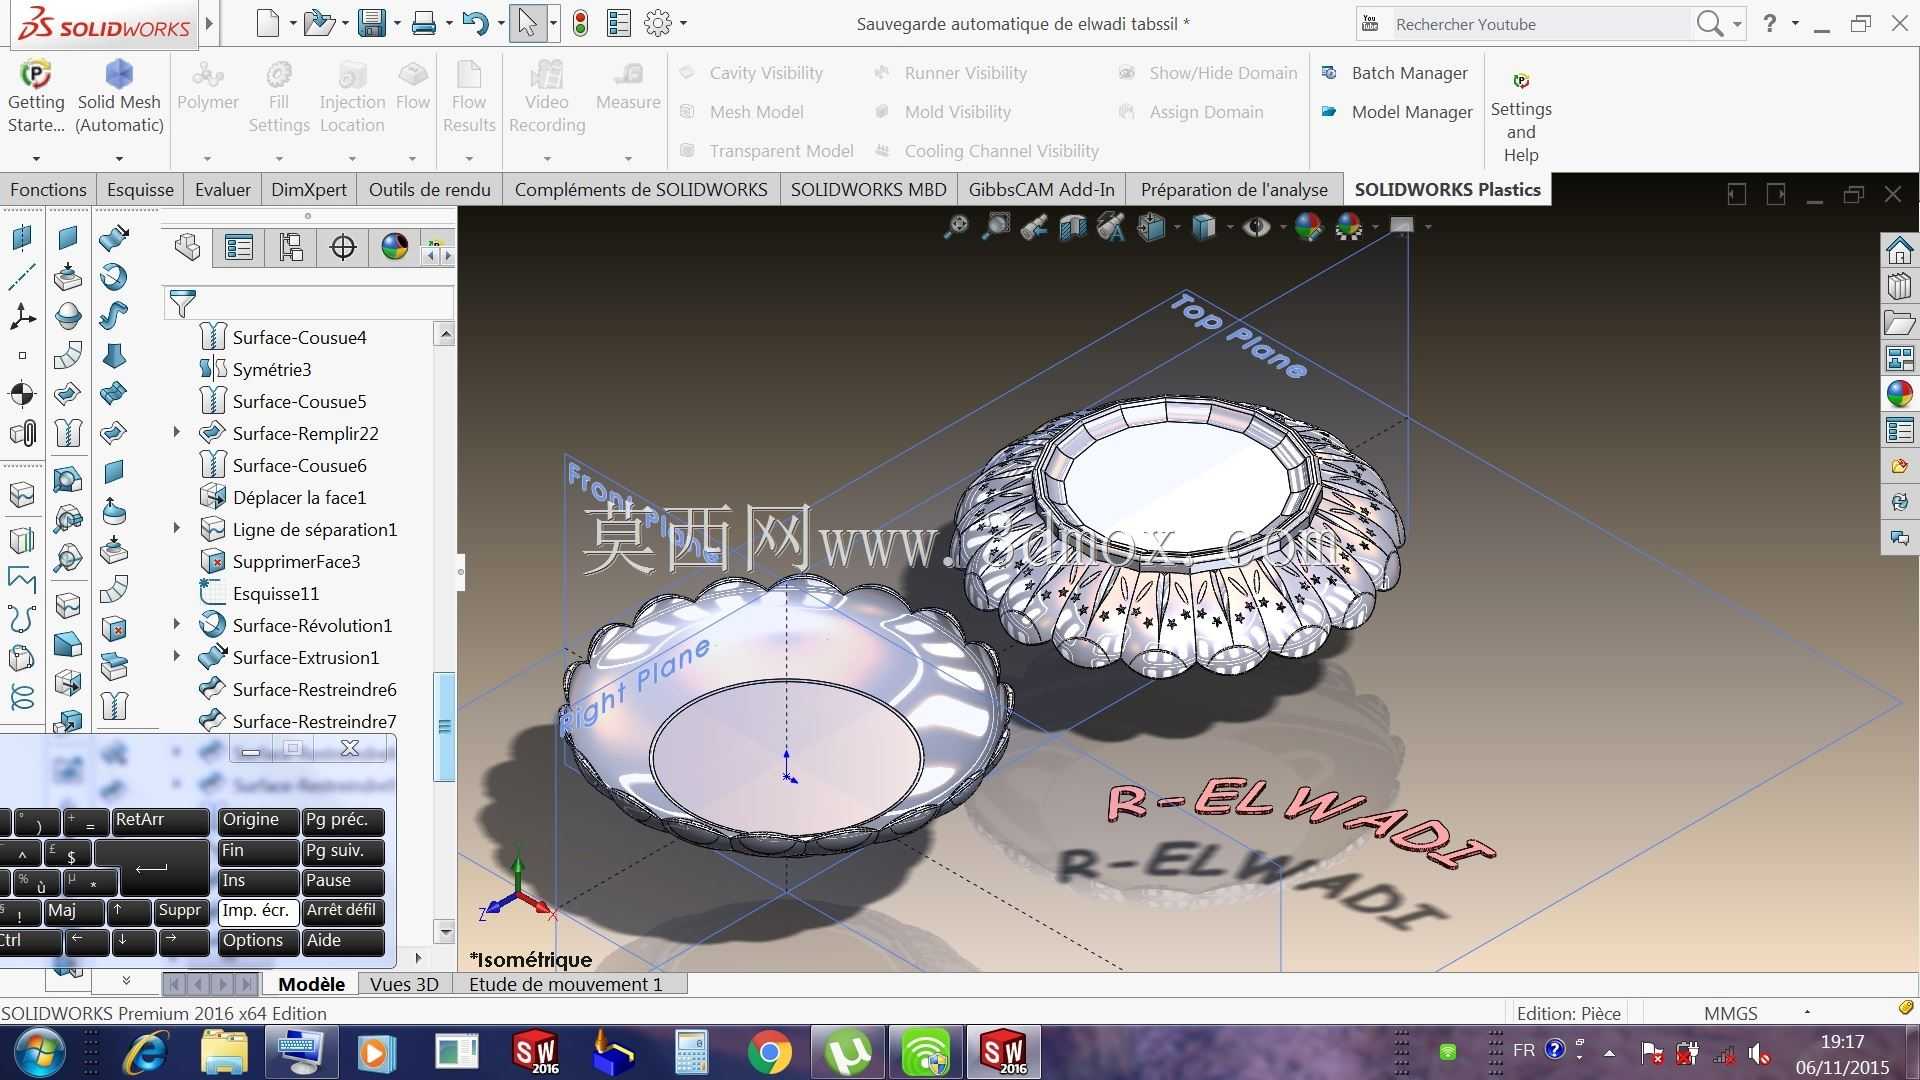Expand the Surface-Extrusion1 feature
This screenshot has width=1920, height=1080.
pyautogui.click(x=177, y=656)
